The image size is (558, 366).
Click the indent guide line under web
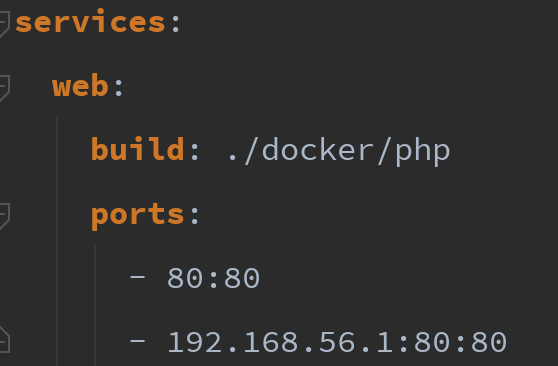[x=57, y=241]
